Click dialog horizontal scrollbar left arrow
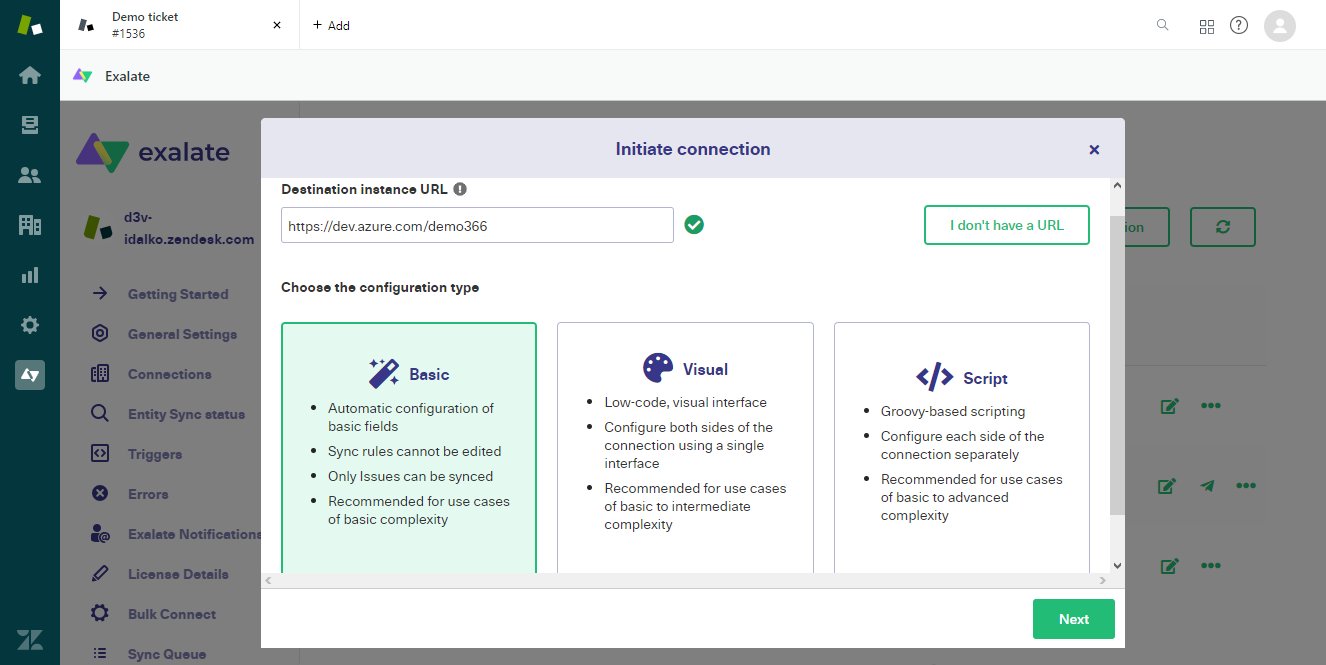Image resolution: width=1326 pixels, height=665 pixels. tap(268, 580)
